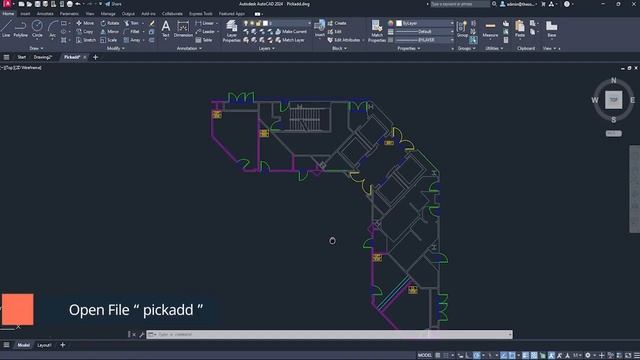This screenshot has width=640, height=360.
Task: Click the Paste clipboard button
Action: point(520,29)
